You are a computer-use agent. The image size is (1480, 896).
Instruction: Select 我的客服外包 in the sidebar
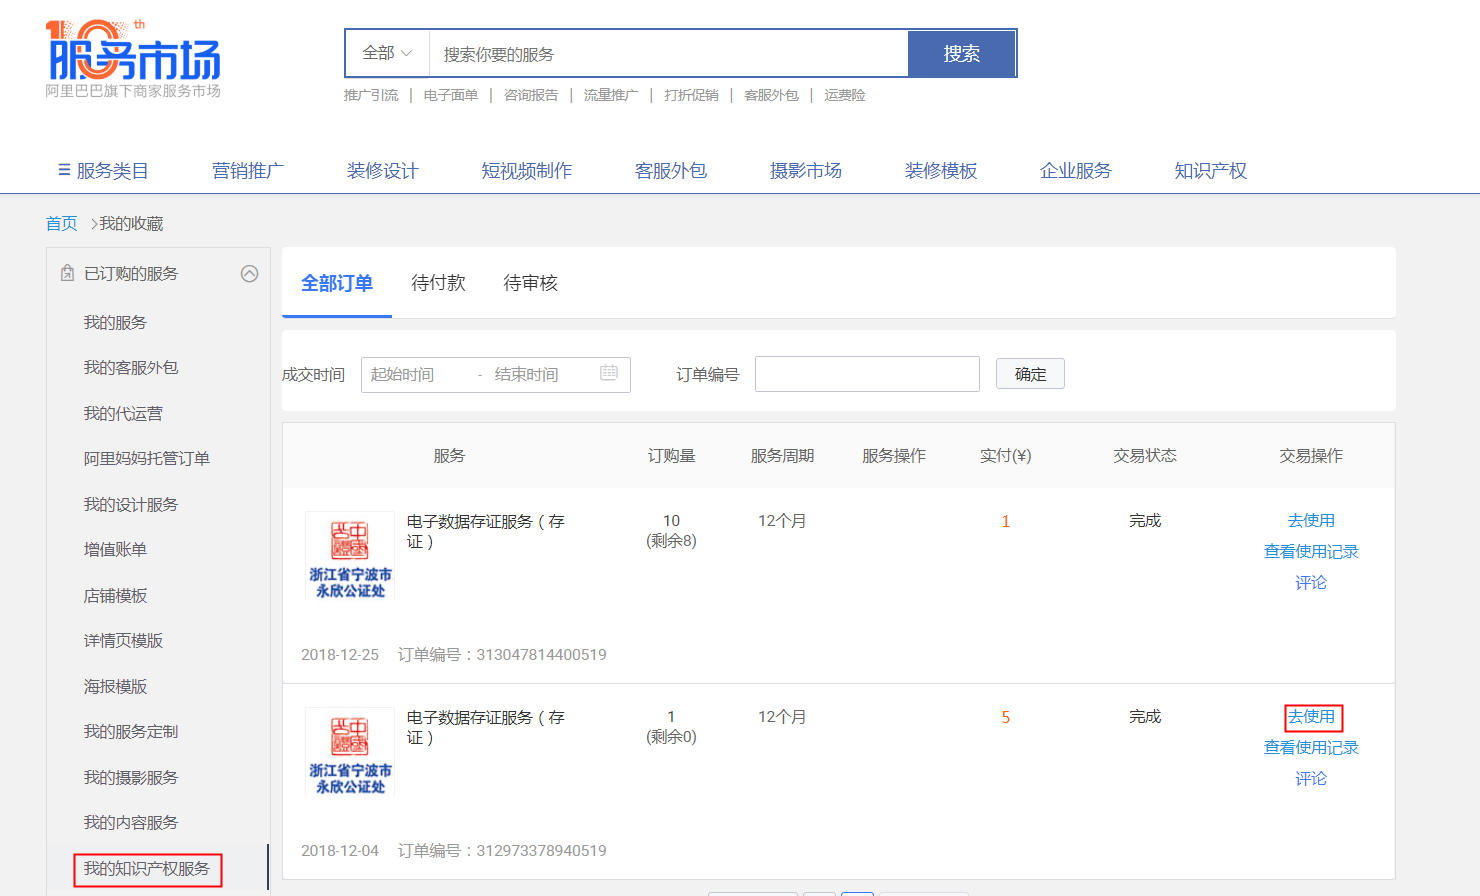pyautogui.click(x=131, y=367)
